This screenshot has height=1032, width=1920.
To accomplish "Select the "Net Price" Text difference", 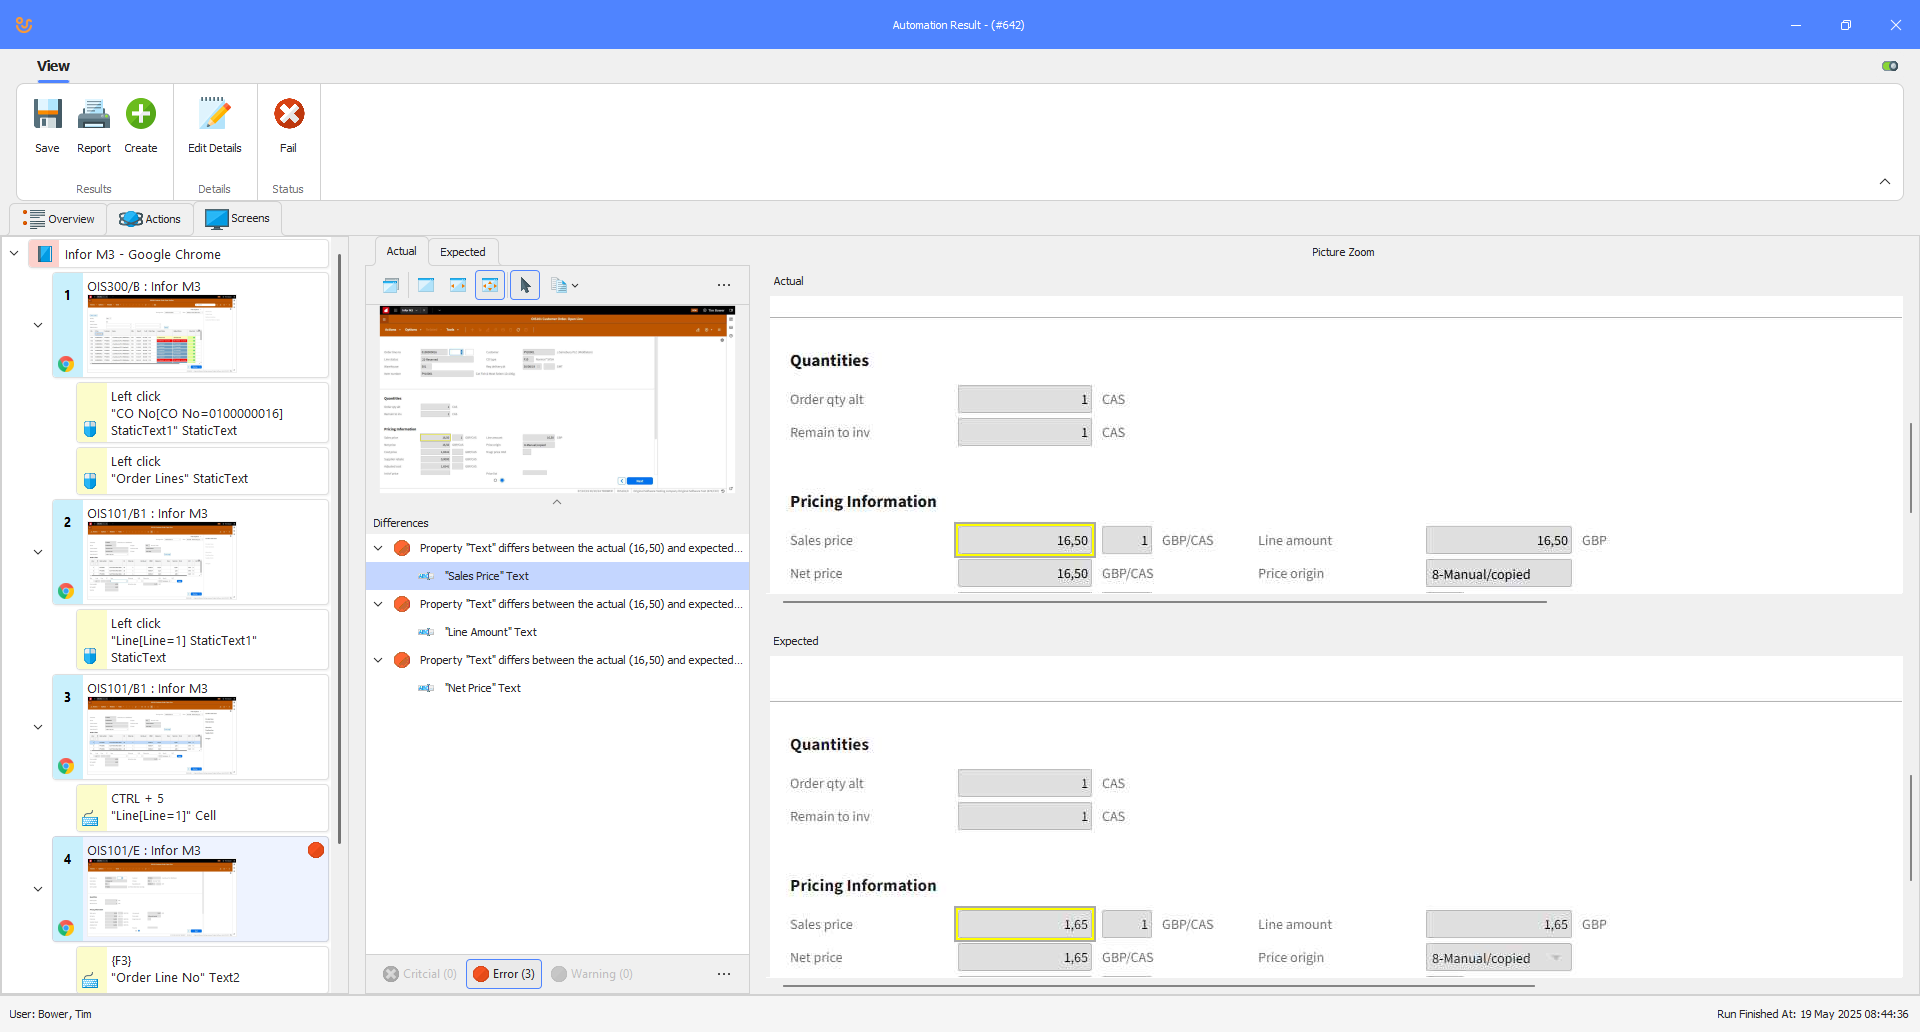I will point(557,688).
